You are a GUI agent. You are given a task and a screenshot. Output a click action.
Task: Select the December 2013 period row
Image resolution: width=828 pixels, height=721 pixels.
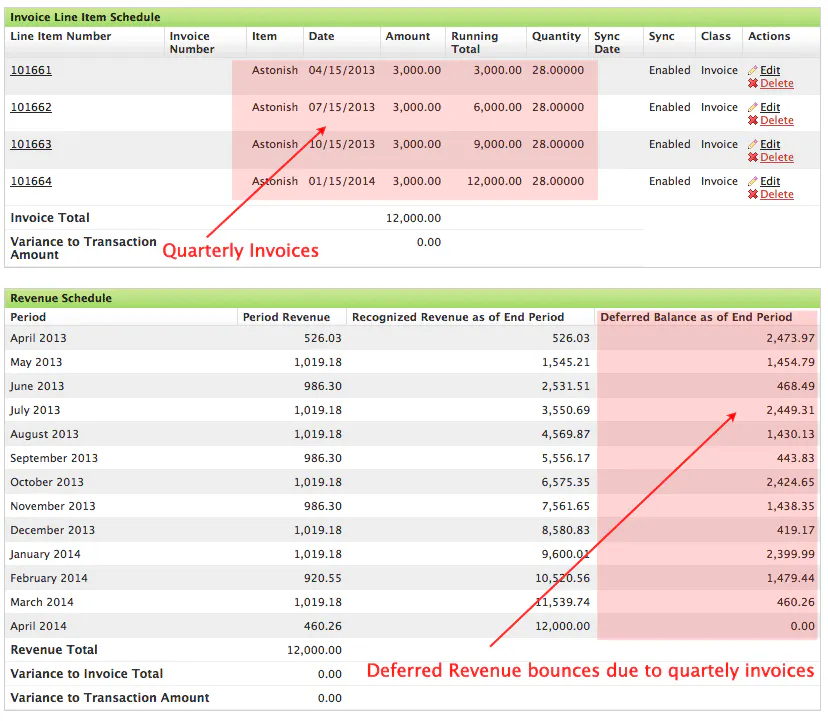point(412,530)
